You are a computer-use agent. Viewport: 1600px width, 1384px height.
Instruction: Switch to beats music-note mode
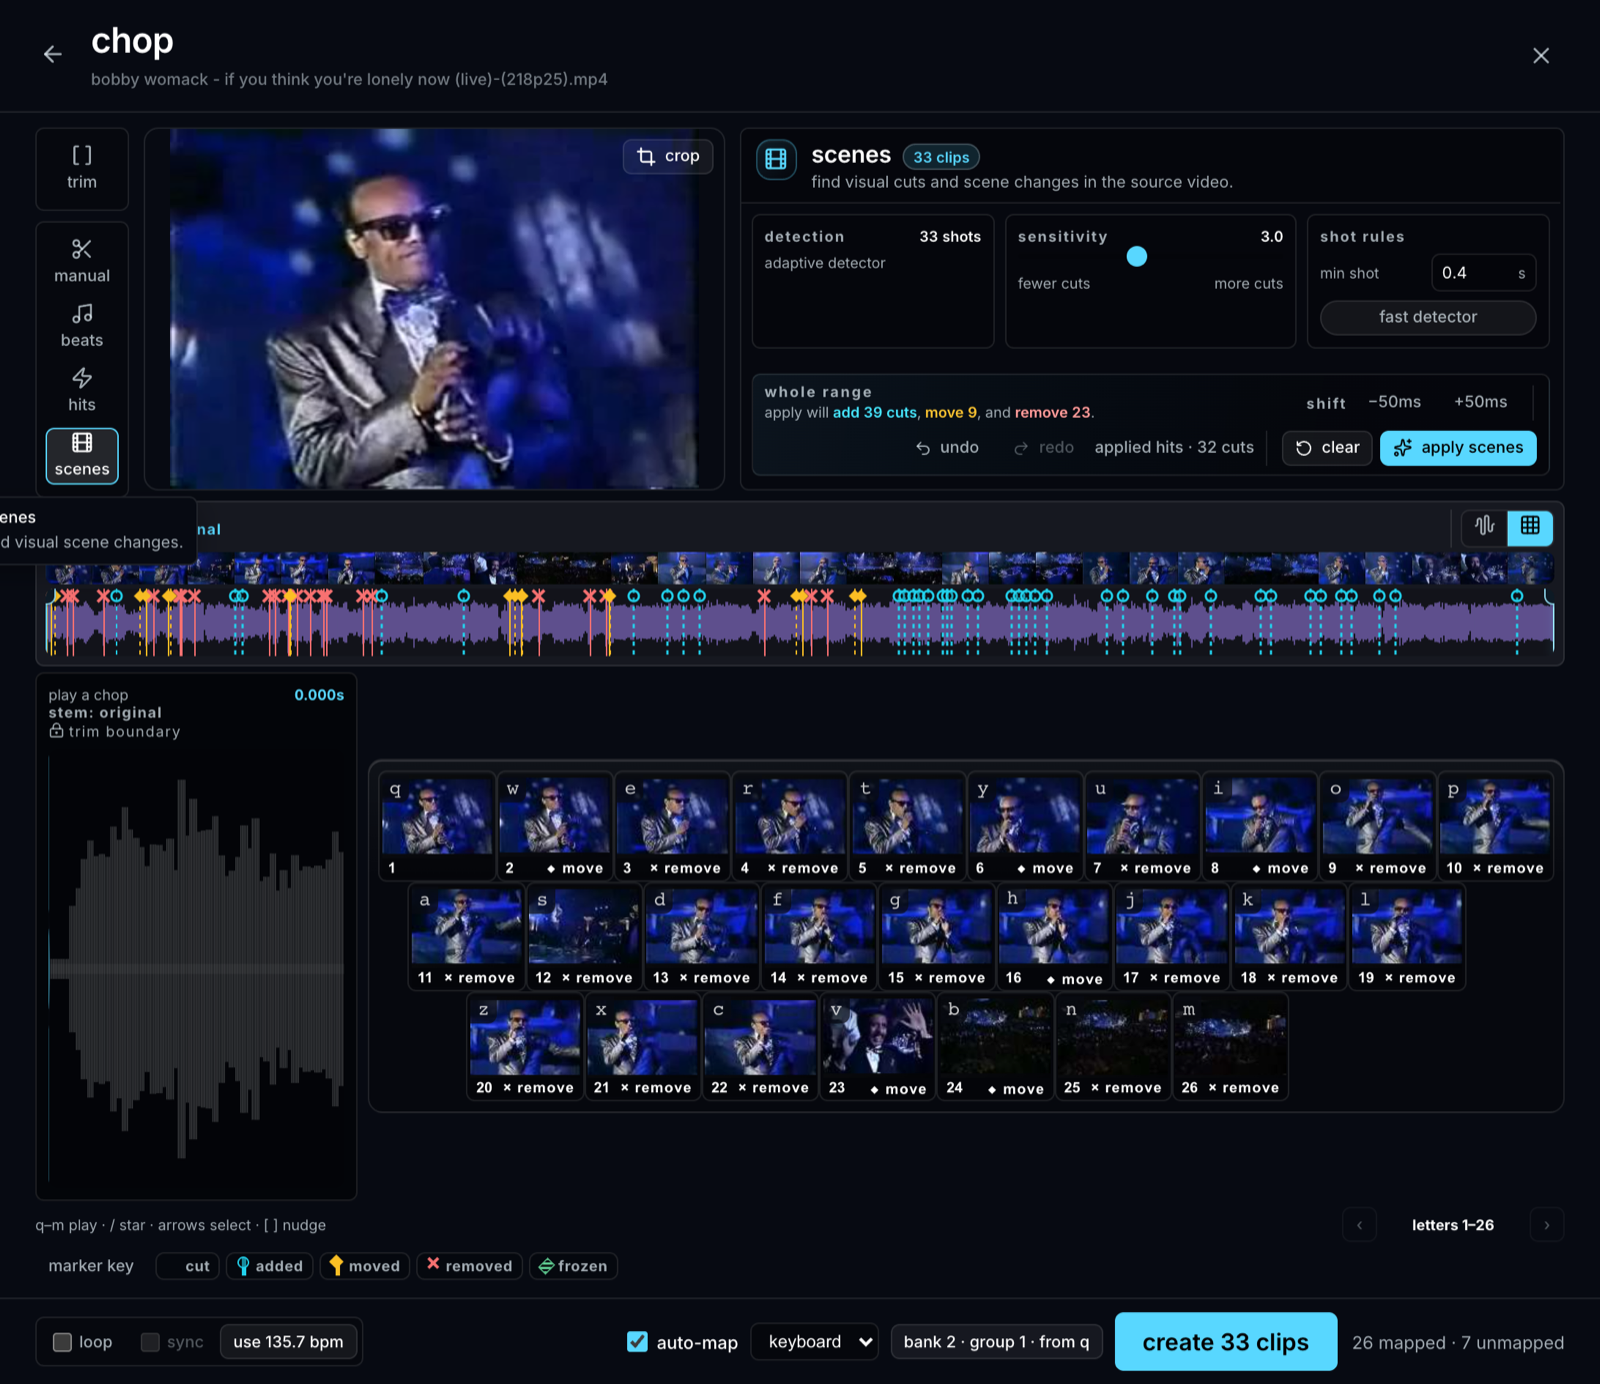(82, 326)
